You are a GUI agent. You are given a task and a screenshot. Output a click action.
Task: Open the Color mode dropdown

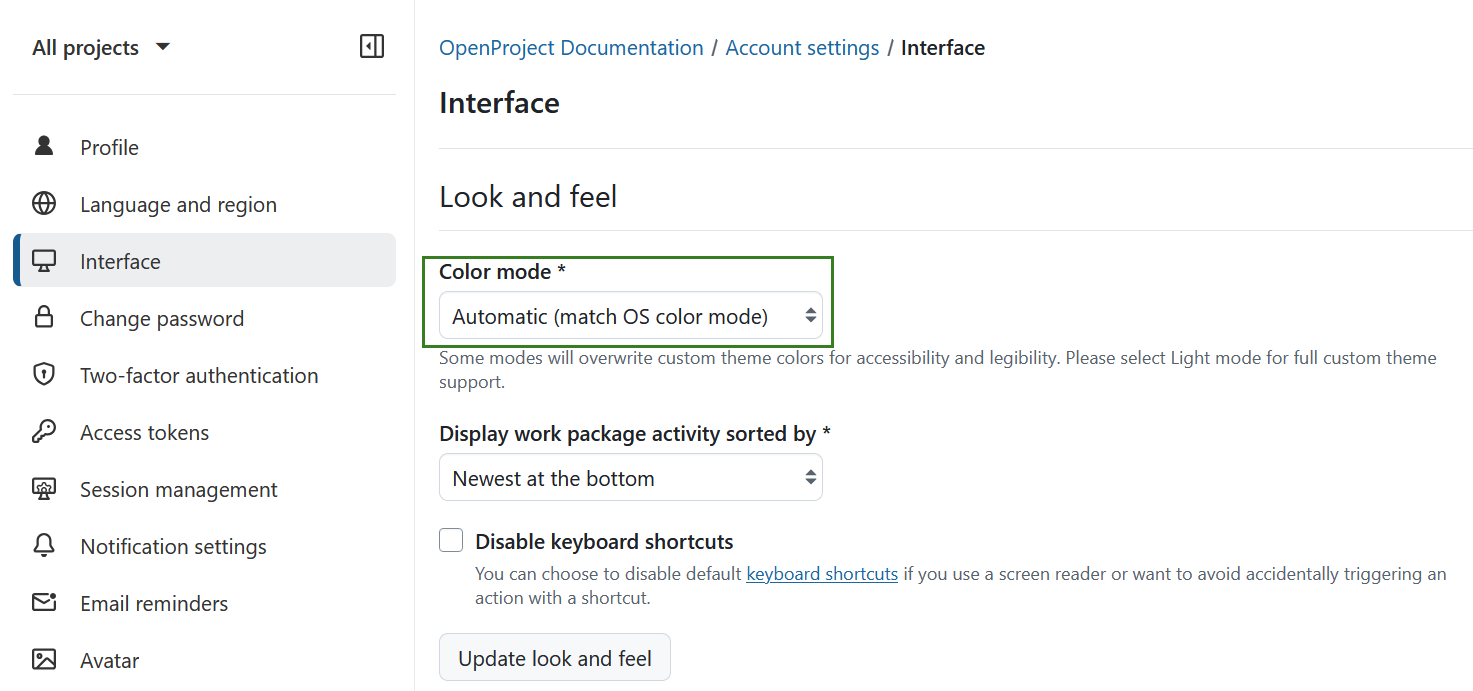point(631,315)
